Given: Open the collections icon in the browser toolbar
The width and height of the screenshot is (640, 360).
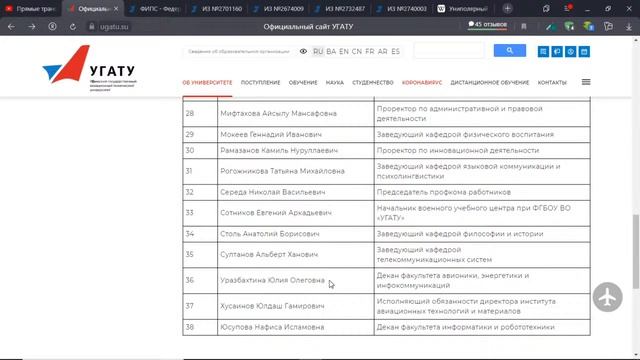Looking at the screenshot, I should pos(608,27).
